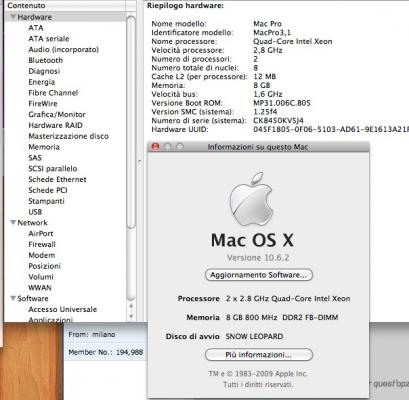Select Schede Ethernet item
The width and height of the screenshot is (409, 400).
(x=57, y=179)
